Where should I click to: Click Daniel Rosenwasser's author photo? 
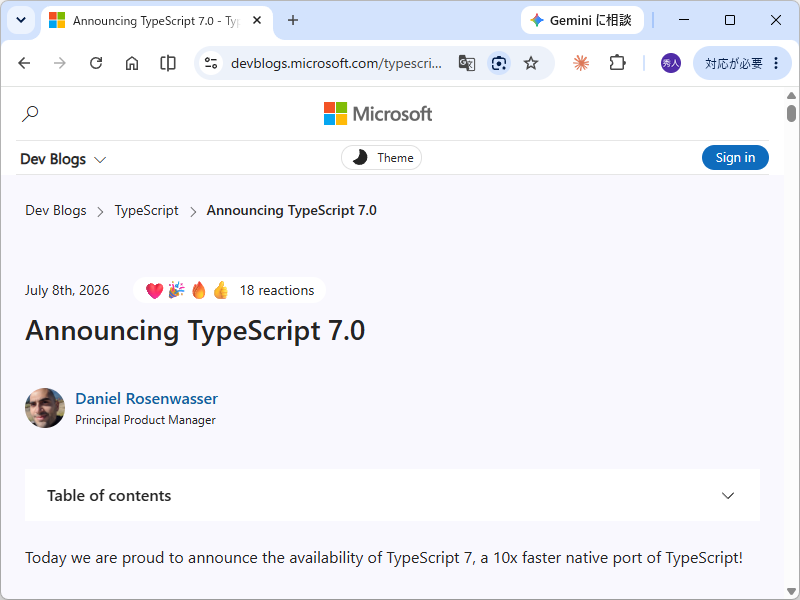45,408
